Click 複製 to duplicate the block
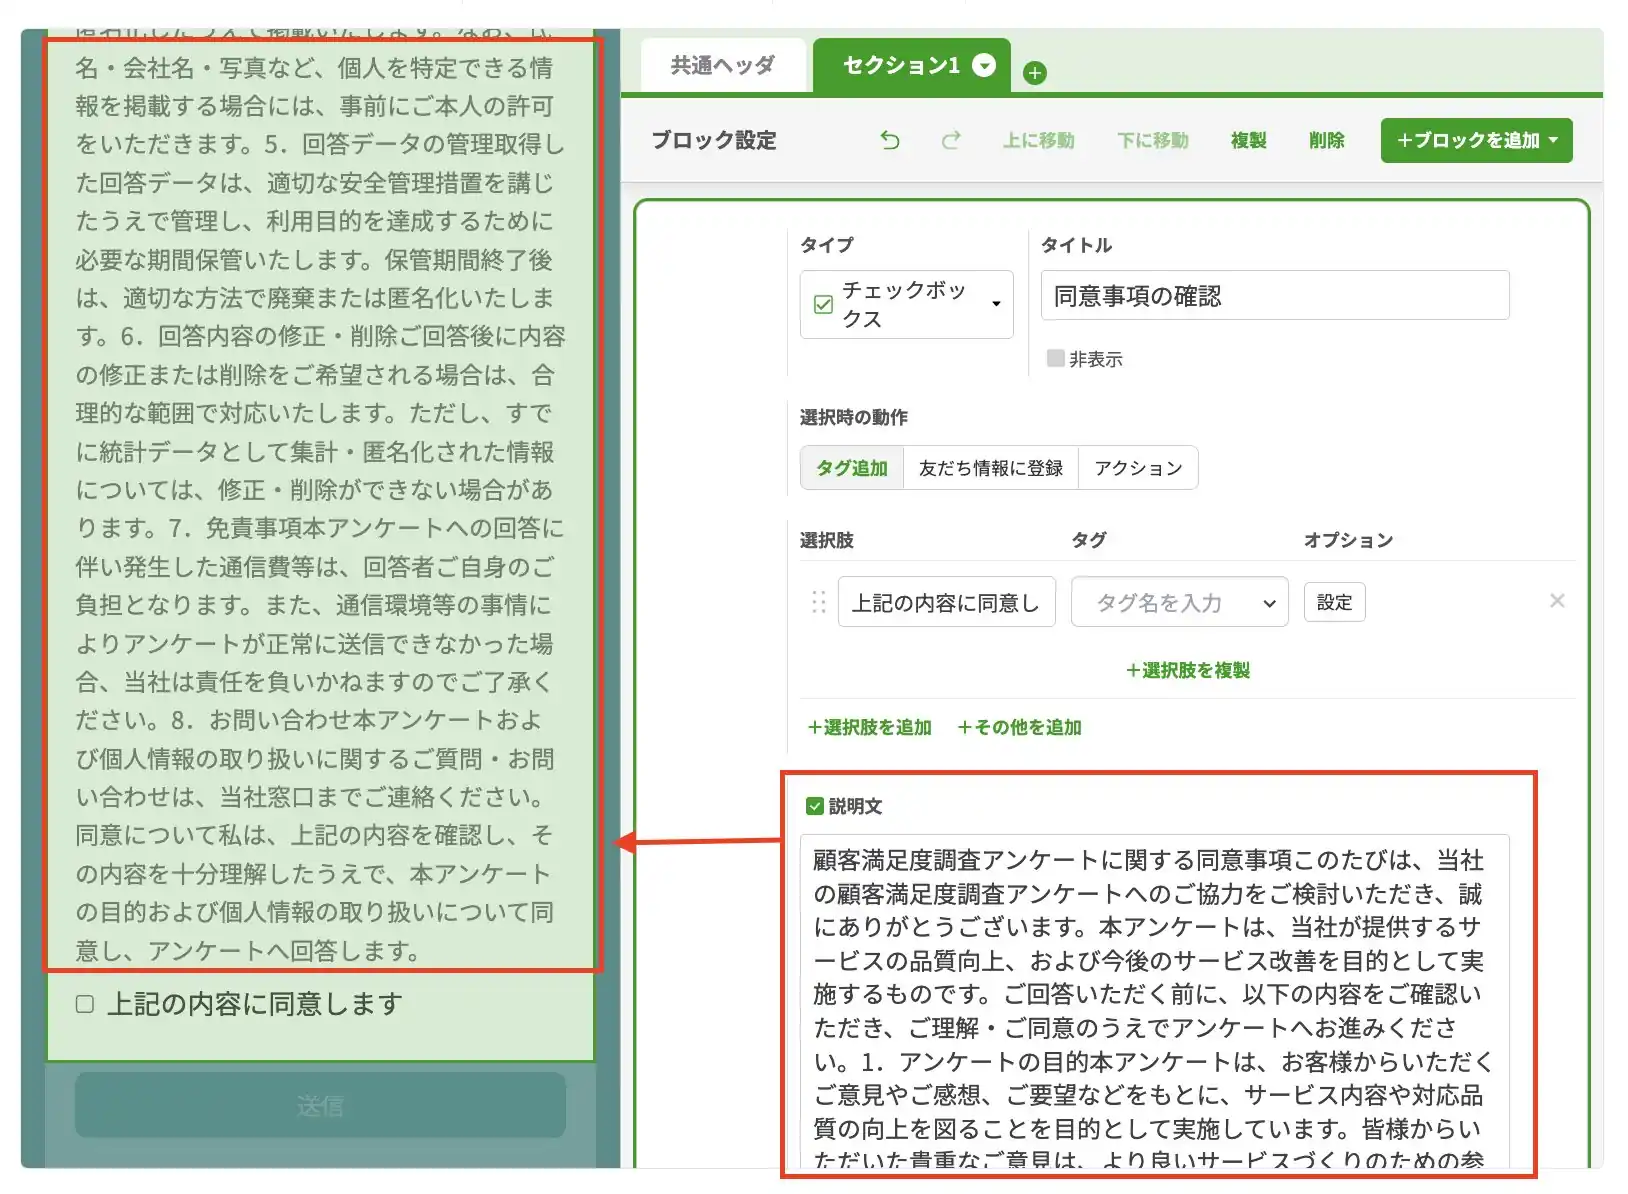The image size is (1628, 1194). tap(1248, 140)
